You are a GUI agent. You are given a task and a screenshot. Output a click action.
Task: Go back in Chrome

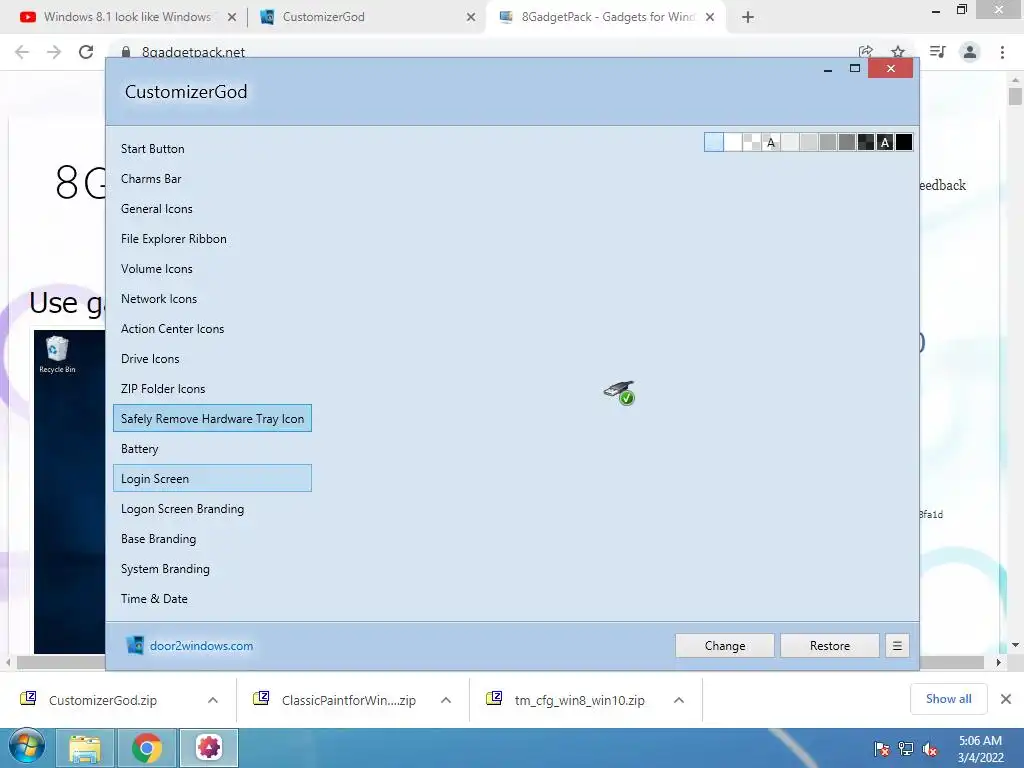(x=22, y=52)
